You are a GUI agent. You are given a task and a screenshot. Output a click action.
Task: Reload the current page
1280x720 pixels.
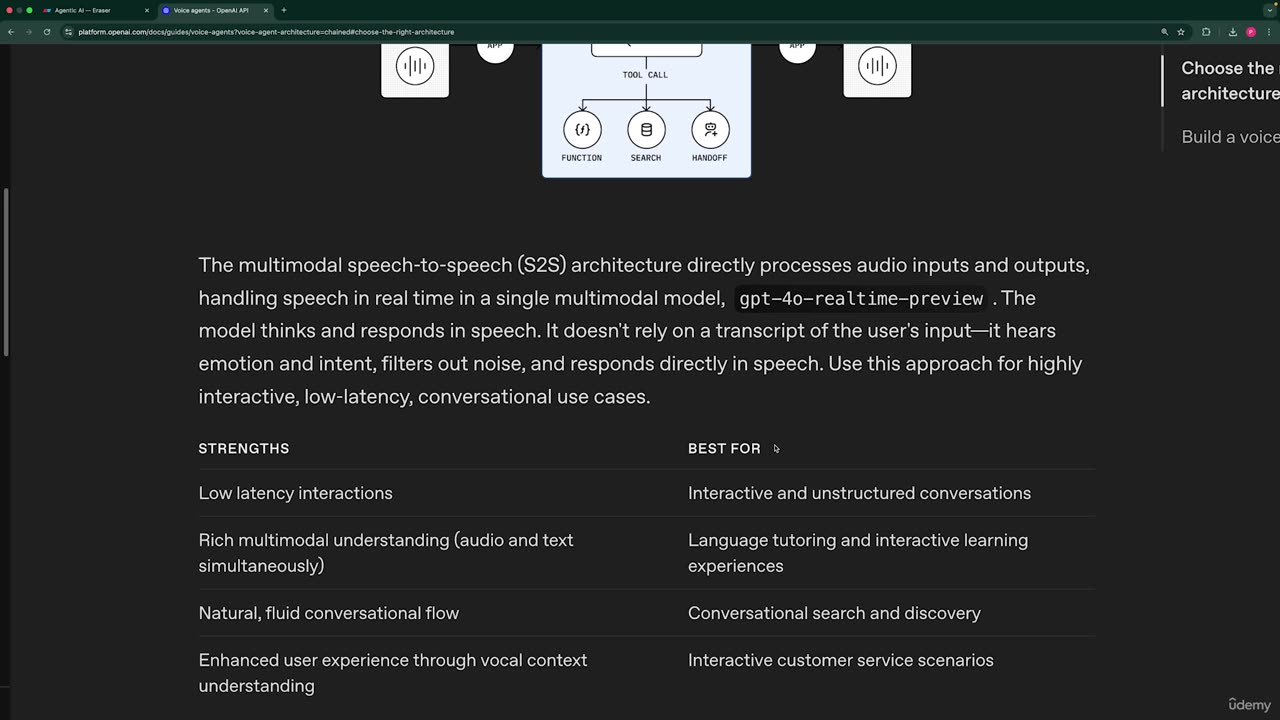coord(46,32)
